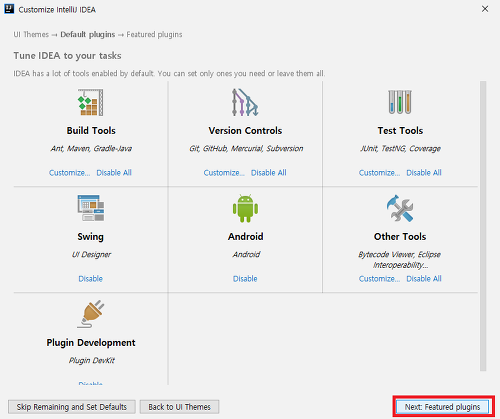Click the Build Tools crane icon
This screenshot has width=500, height=419.
[90, 102]
